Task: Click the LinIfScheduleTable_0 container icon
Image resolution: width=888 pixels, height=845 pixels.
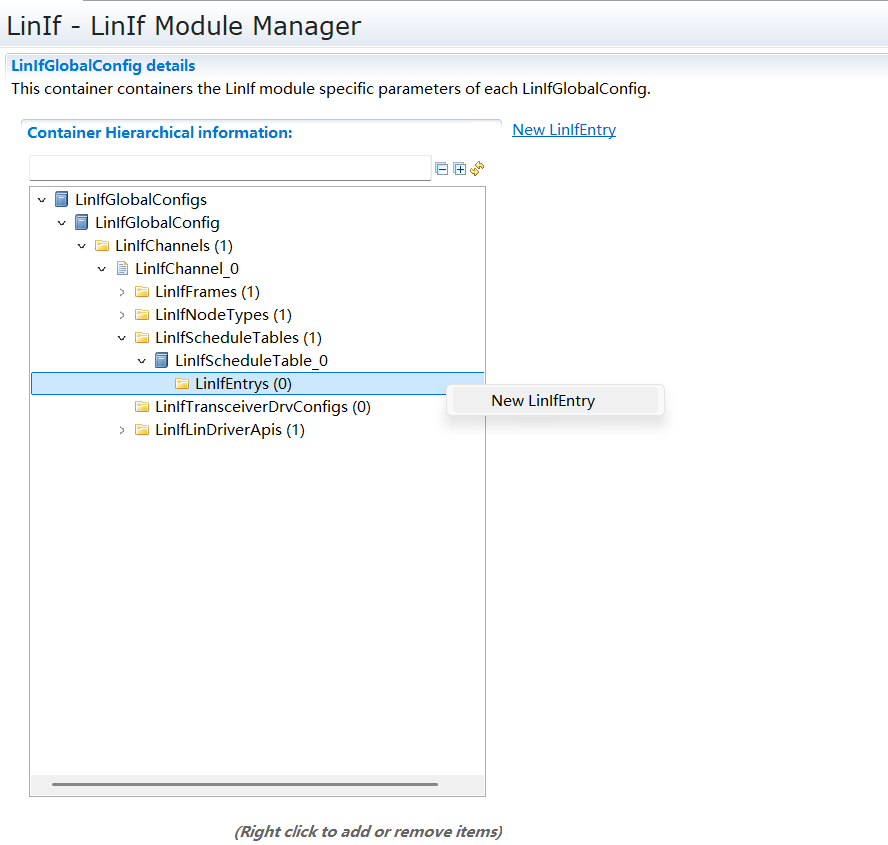Action: (x=162, y=360)
